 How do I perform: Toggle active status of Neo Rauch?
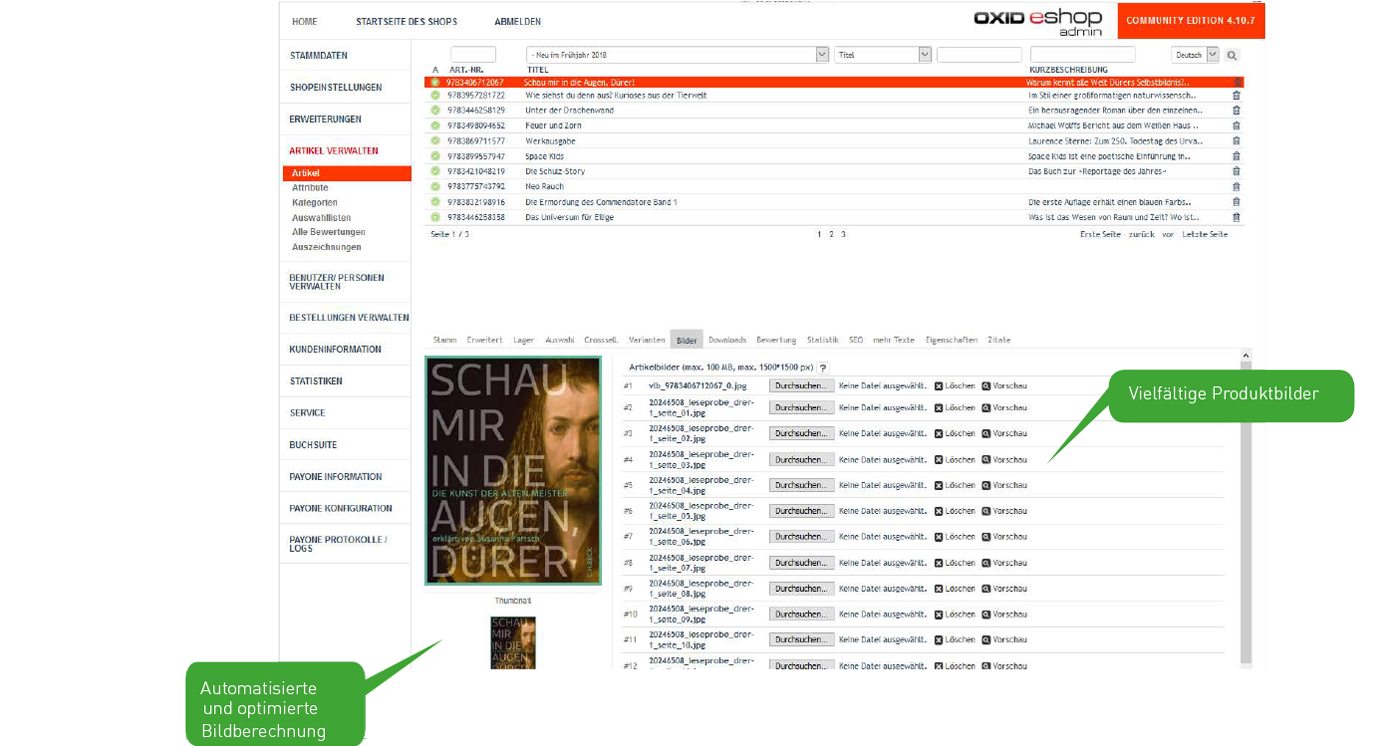(435, 186)
